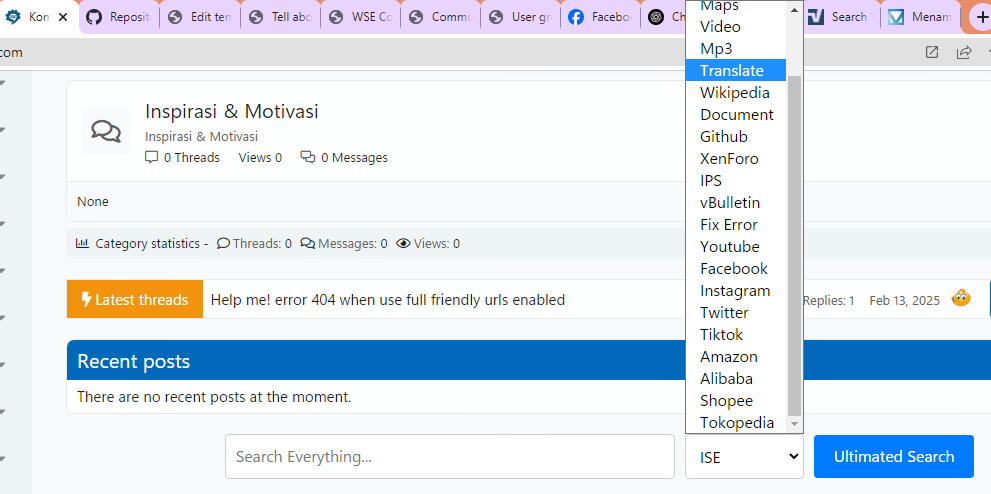Open the ChatGPT tab
This screenshot has width=991, height=494.
click(664, 17)
